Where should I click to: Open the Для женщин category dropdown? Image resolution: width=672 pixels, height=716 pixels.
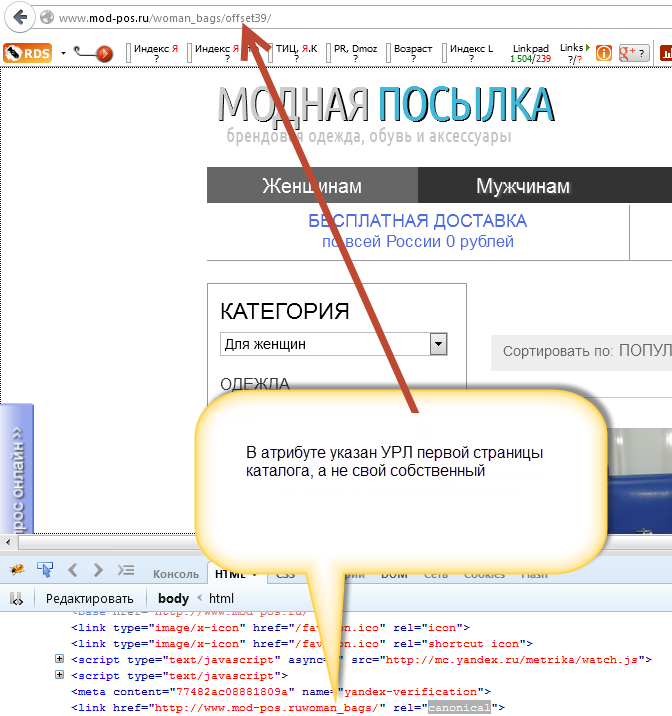pos(334,344)
